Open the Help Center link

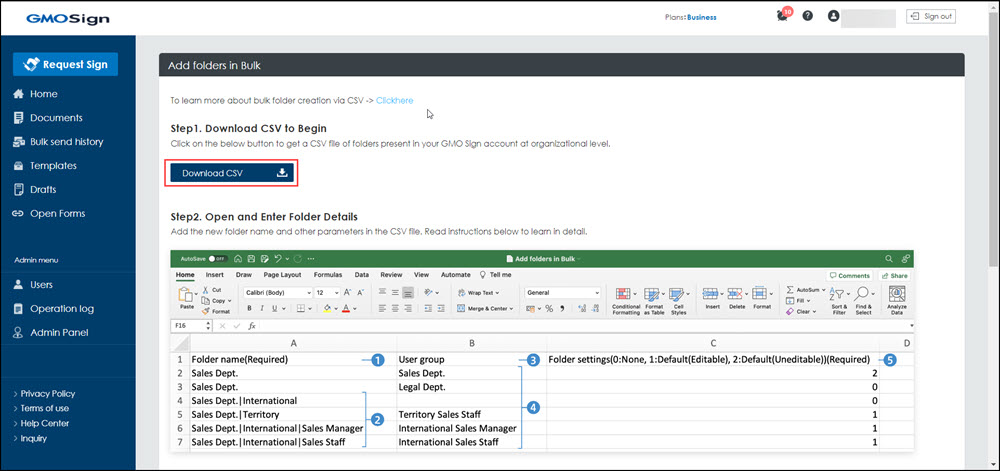coord(45,423)
